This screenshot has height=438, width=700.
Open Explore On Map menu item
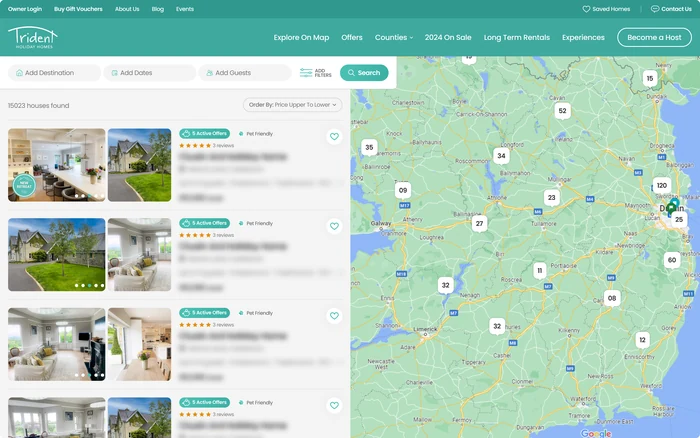tap(301, 38)
